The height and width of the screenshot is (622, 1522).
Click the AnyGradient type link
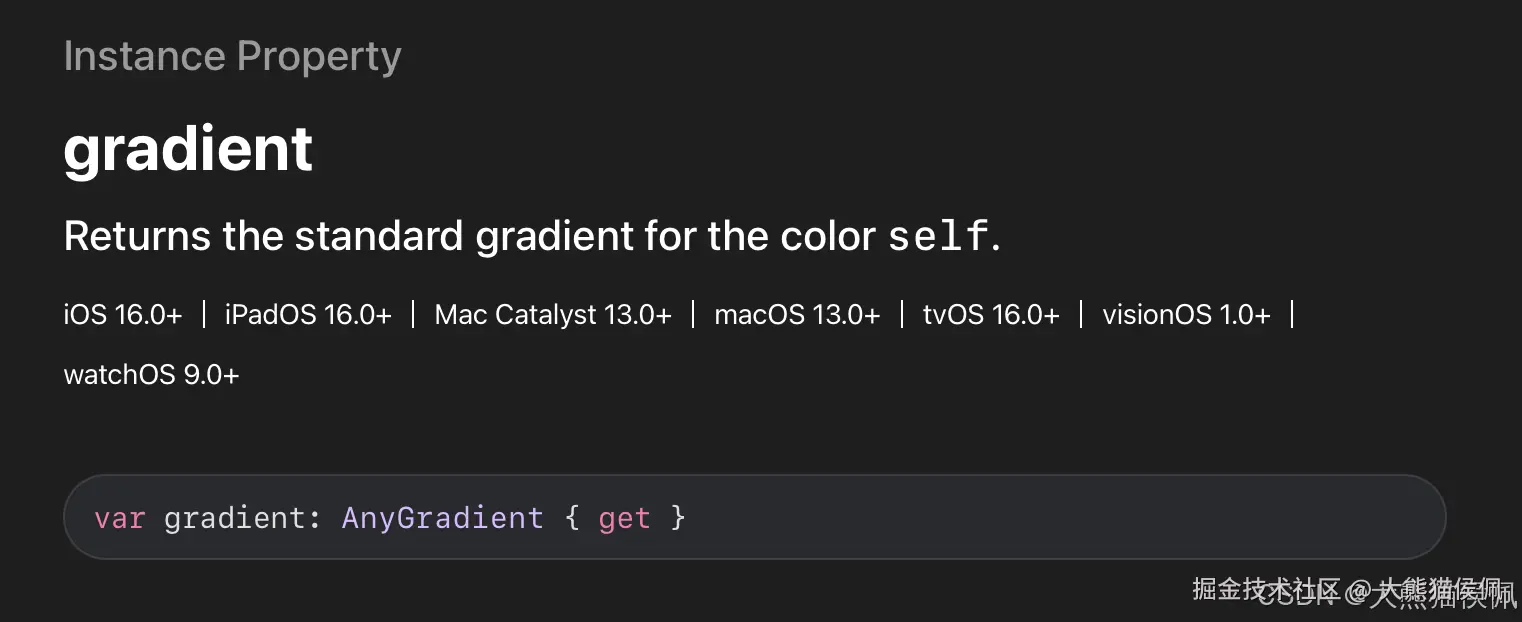(x=442, y=518)
